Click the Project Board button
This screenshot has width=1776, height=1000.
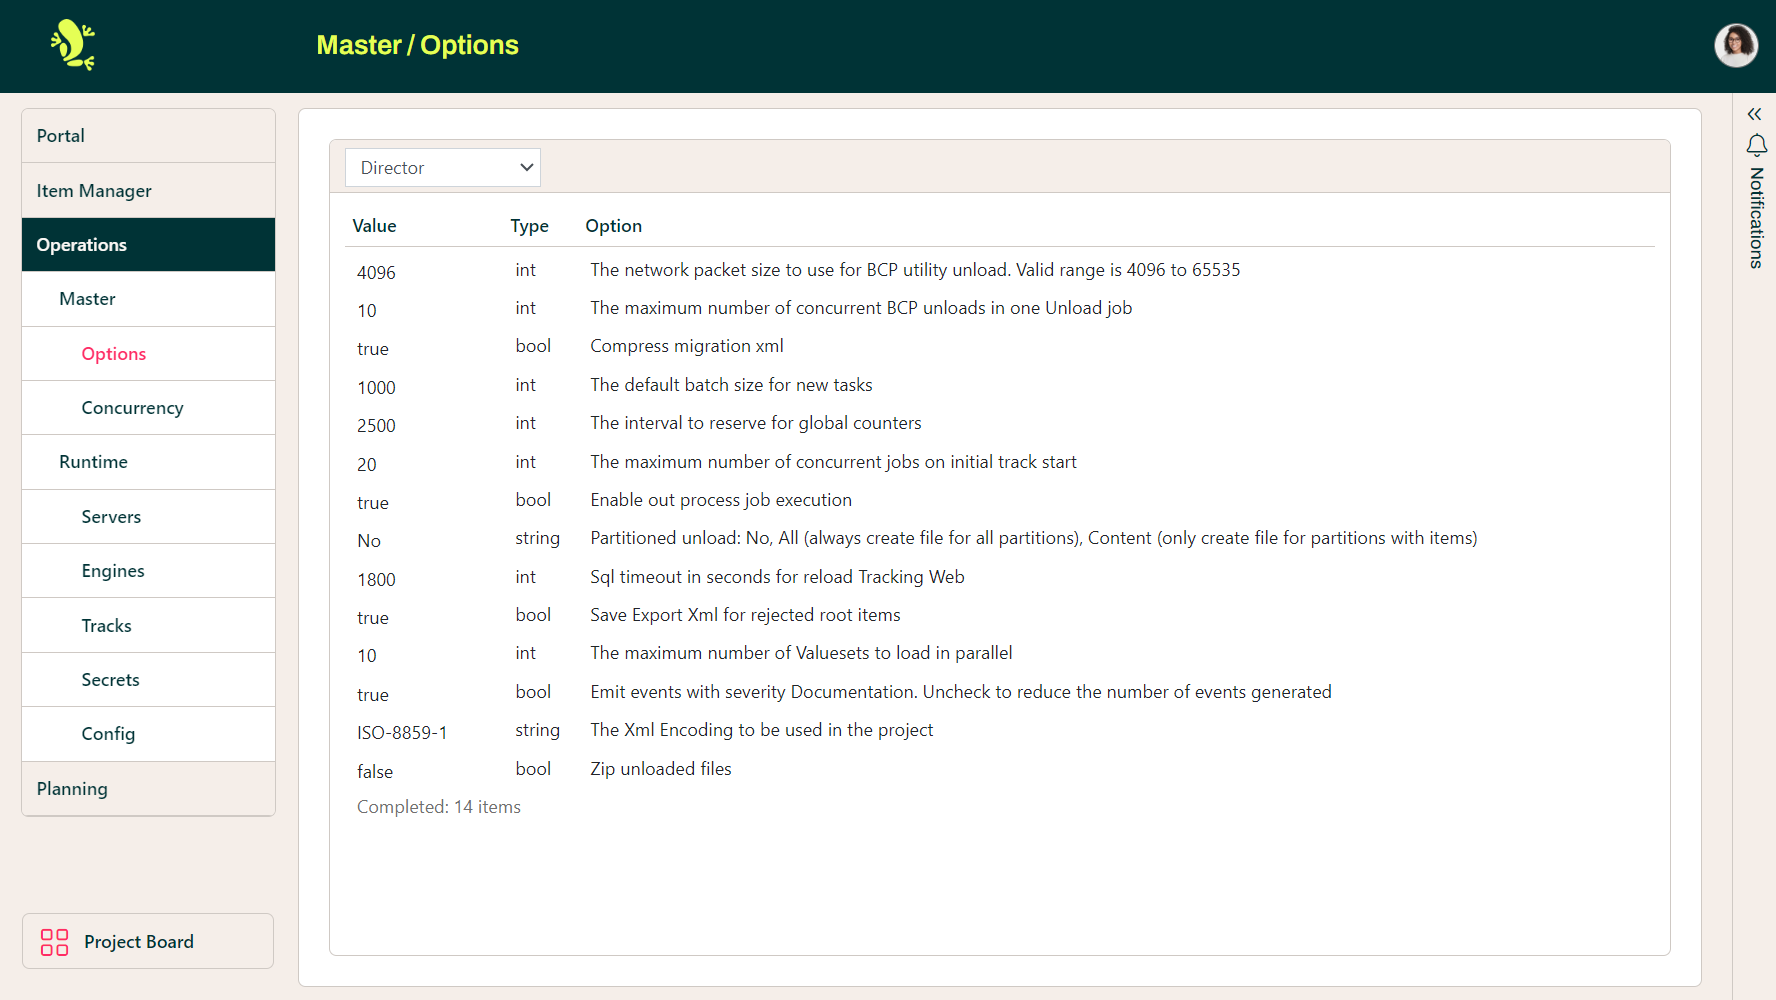tap(147, 941)
